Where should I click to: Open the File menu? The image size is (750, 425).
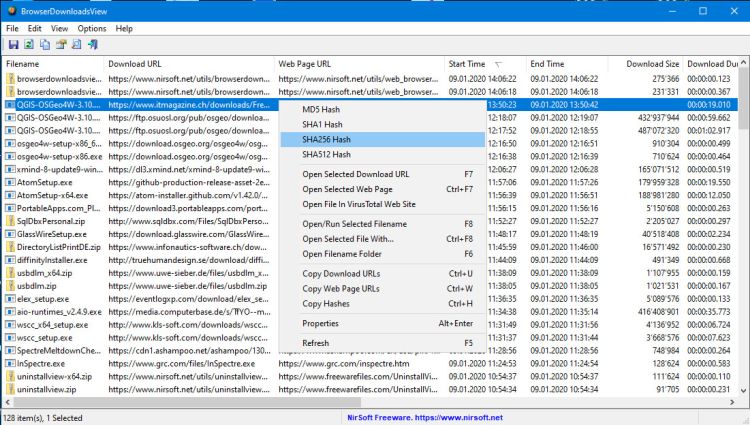click(x=12, y=28)
